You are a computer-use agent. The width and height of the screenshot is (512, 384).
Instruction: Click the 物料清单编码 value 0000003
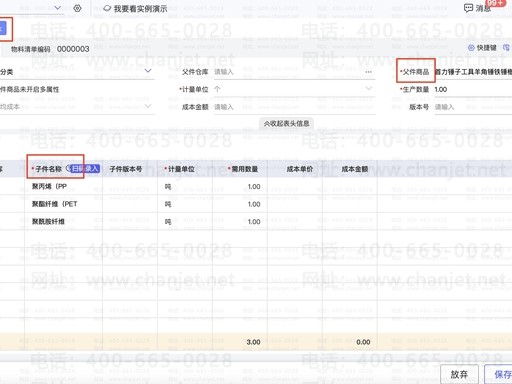(73, 49)
